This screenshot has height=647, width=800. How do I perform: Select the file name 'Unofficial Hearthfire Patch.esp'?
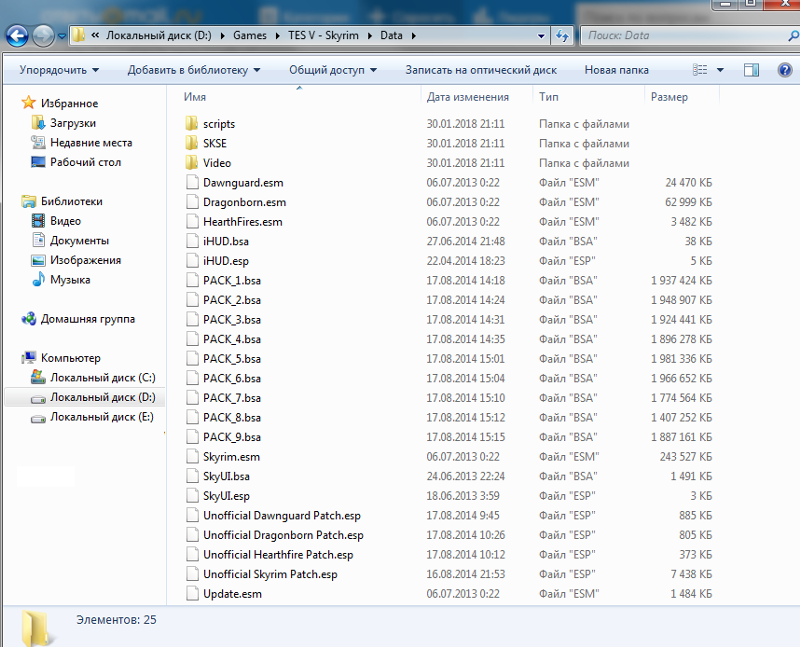point(278,555)
